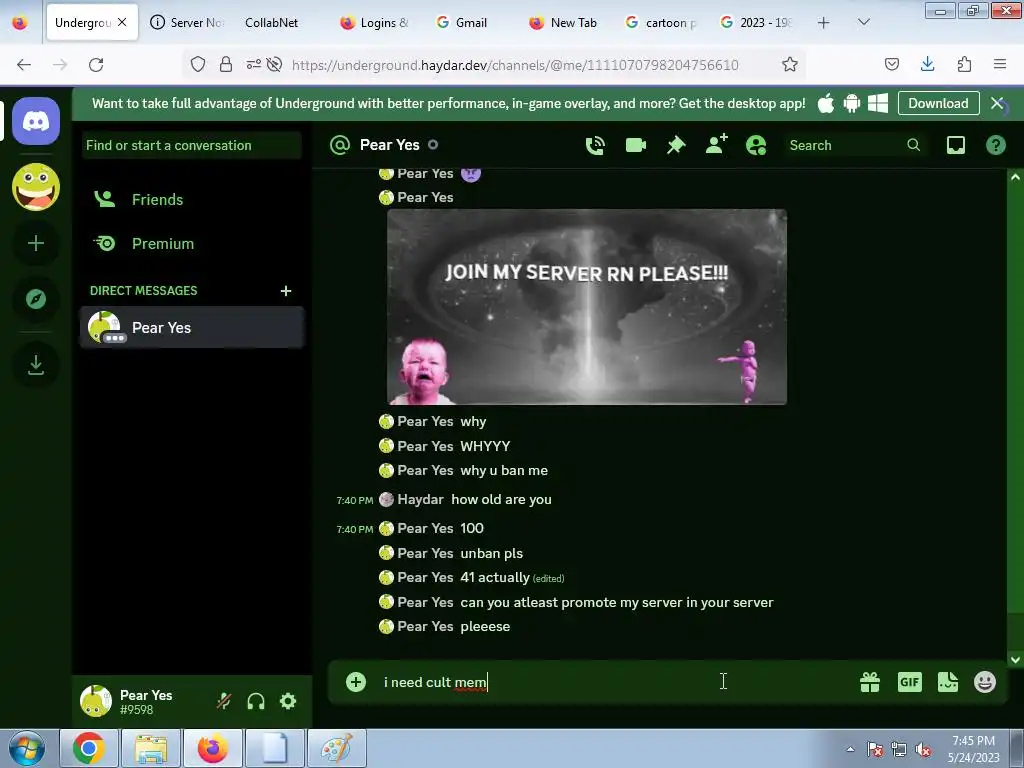Show hidden system tray icons
Screen dimensions: 1024x768
tap(850, 749)
